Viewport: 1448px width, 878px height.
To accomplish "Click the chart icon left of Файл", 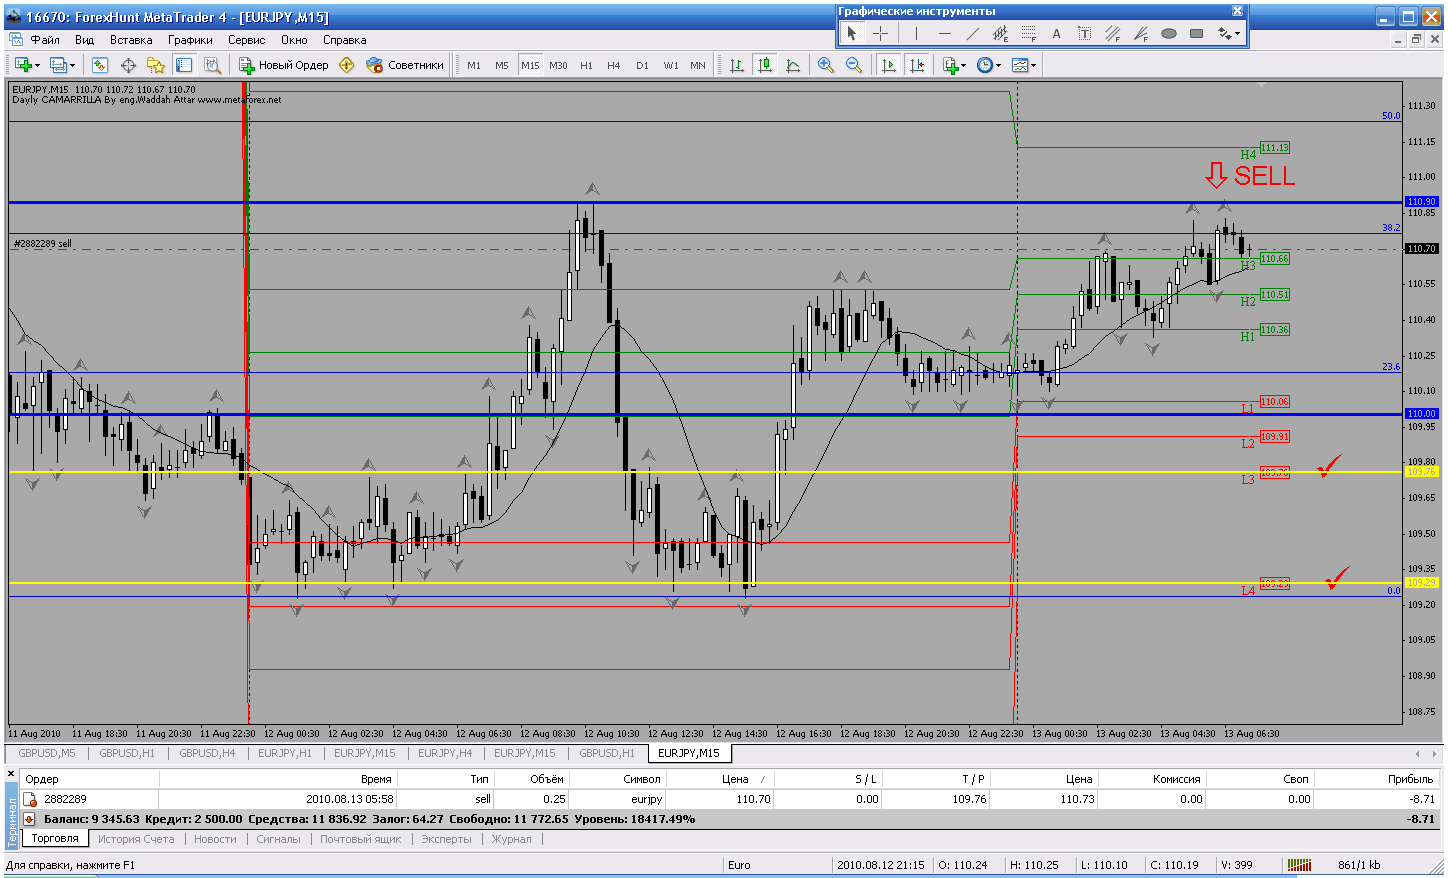I will click(17, 40).
